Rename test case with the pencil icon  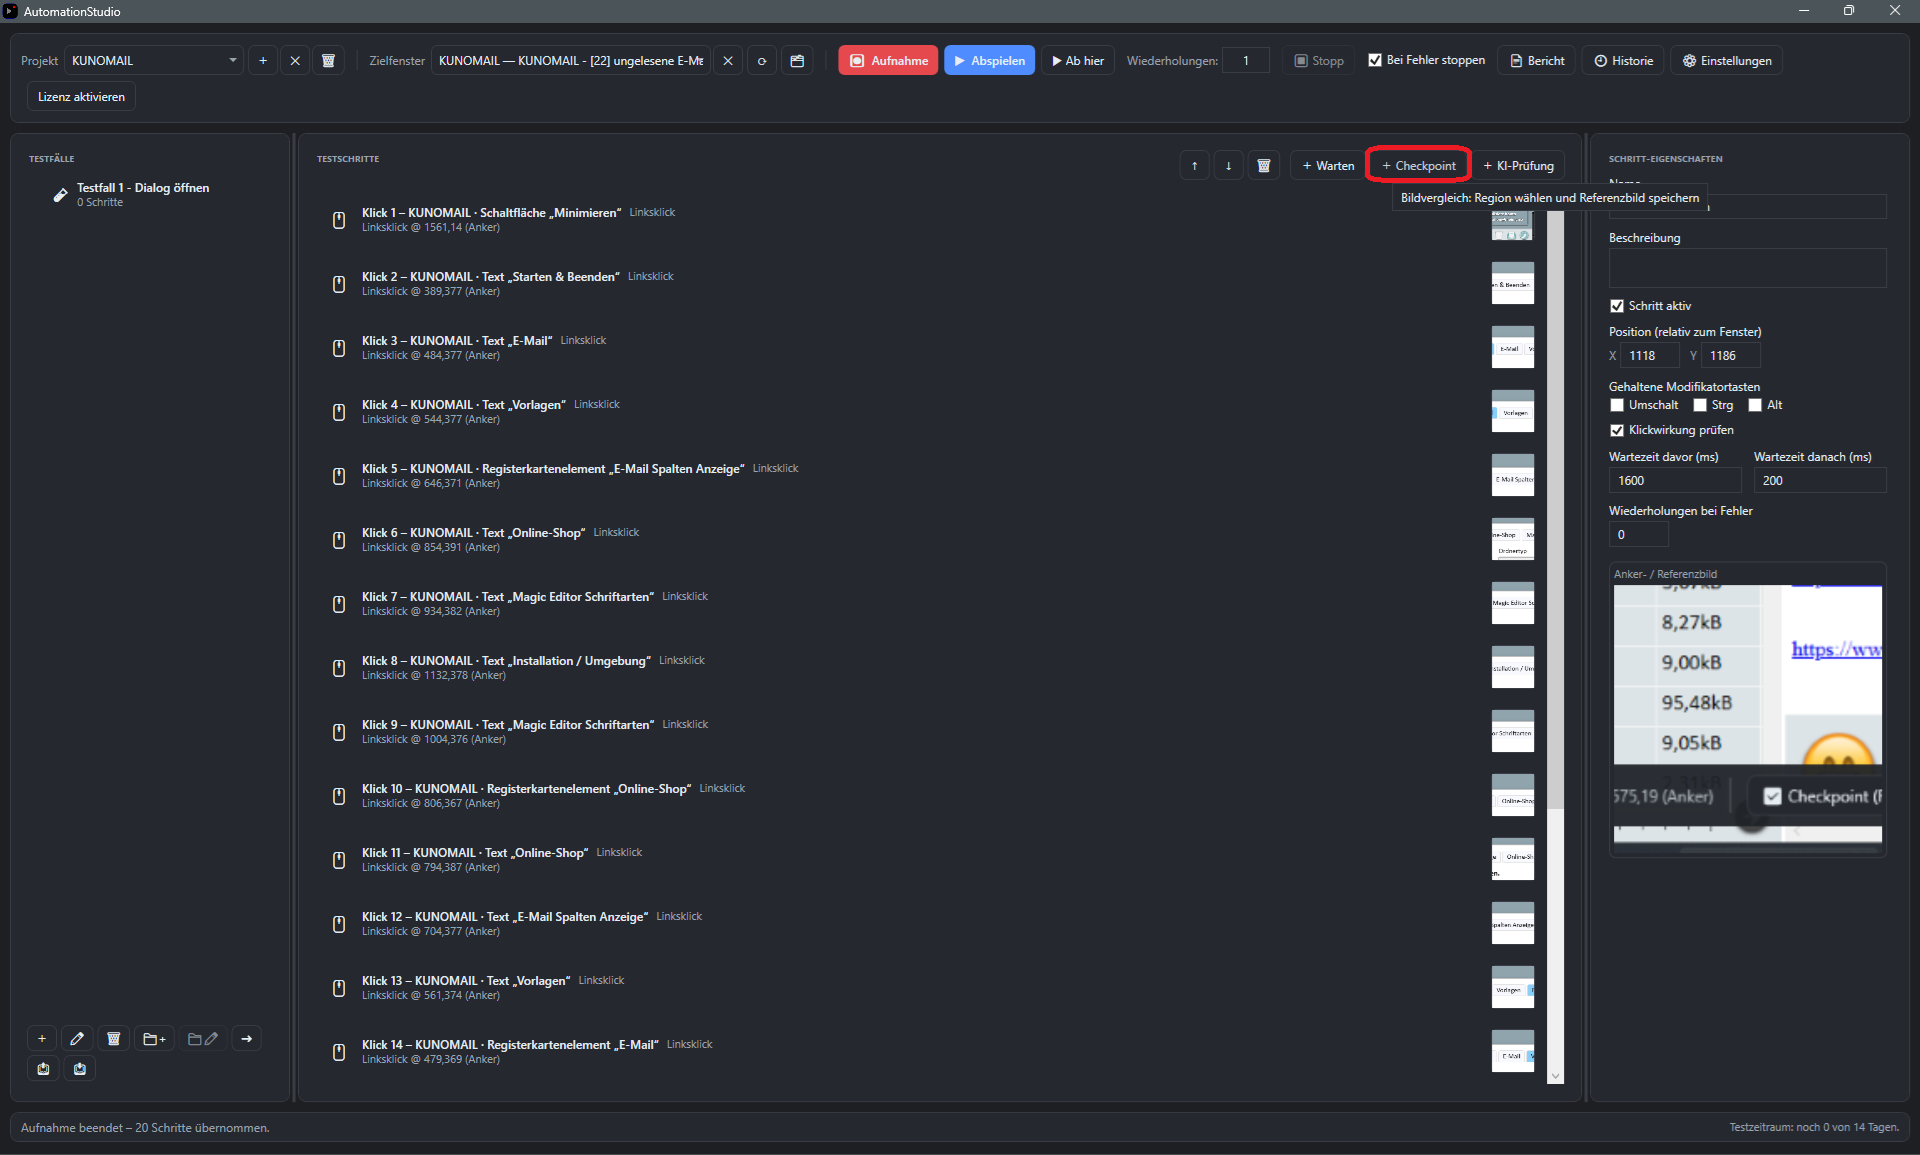pyautogui.click(x=77, y=1039)
